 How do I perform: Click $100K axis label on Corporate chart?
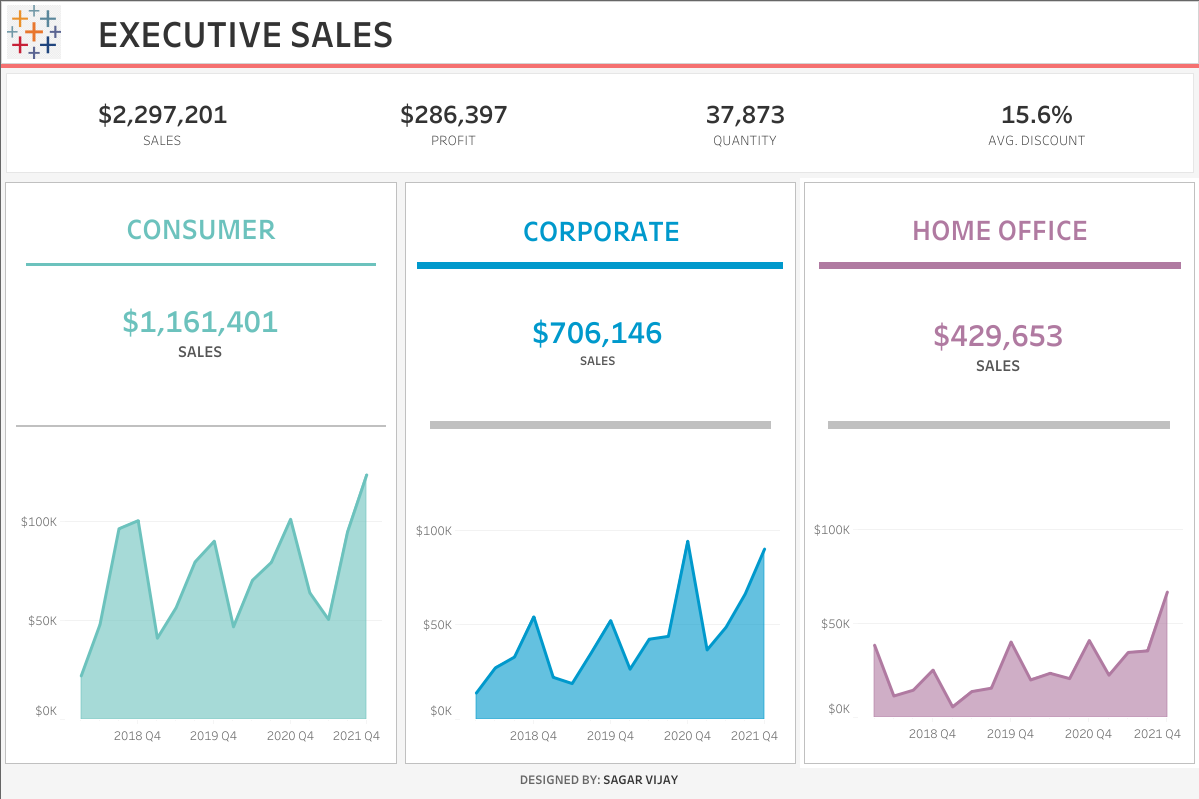pos(434,530)
